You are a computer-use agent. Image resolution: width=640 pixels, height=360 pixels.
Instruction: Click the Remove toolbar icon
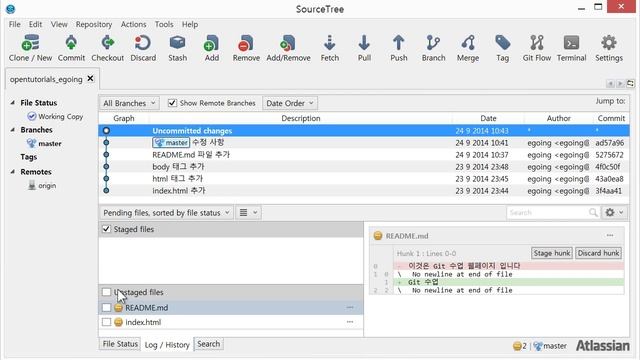click(x=246, y=48)
